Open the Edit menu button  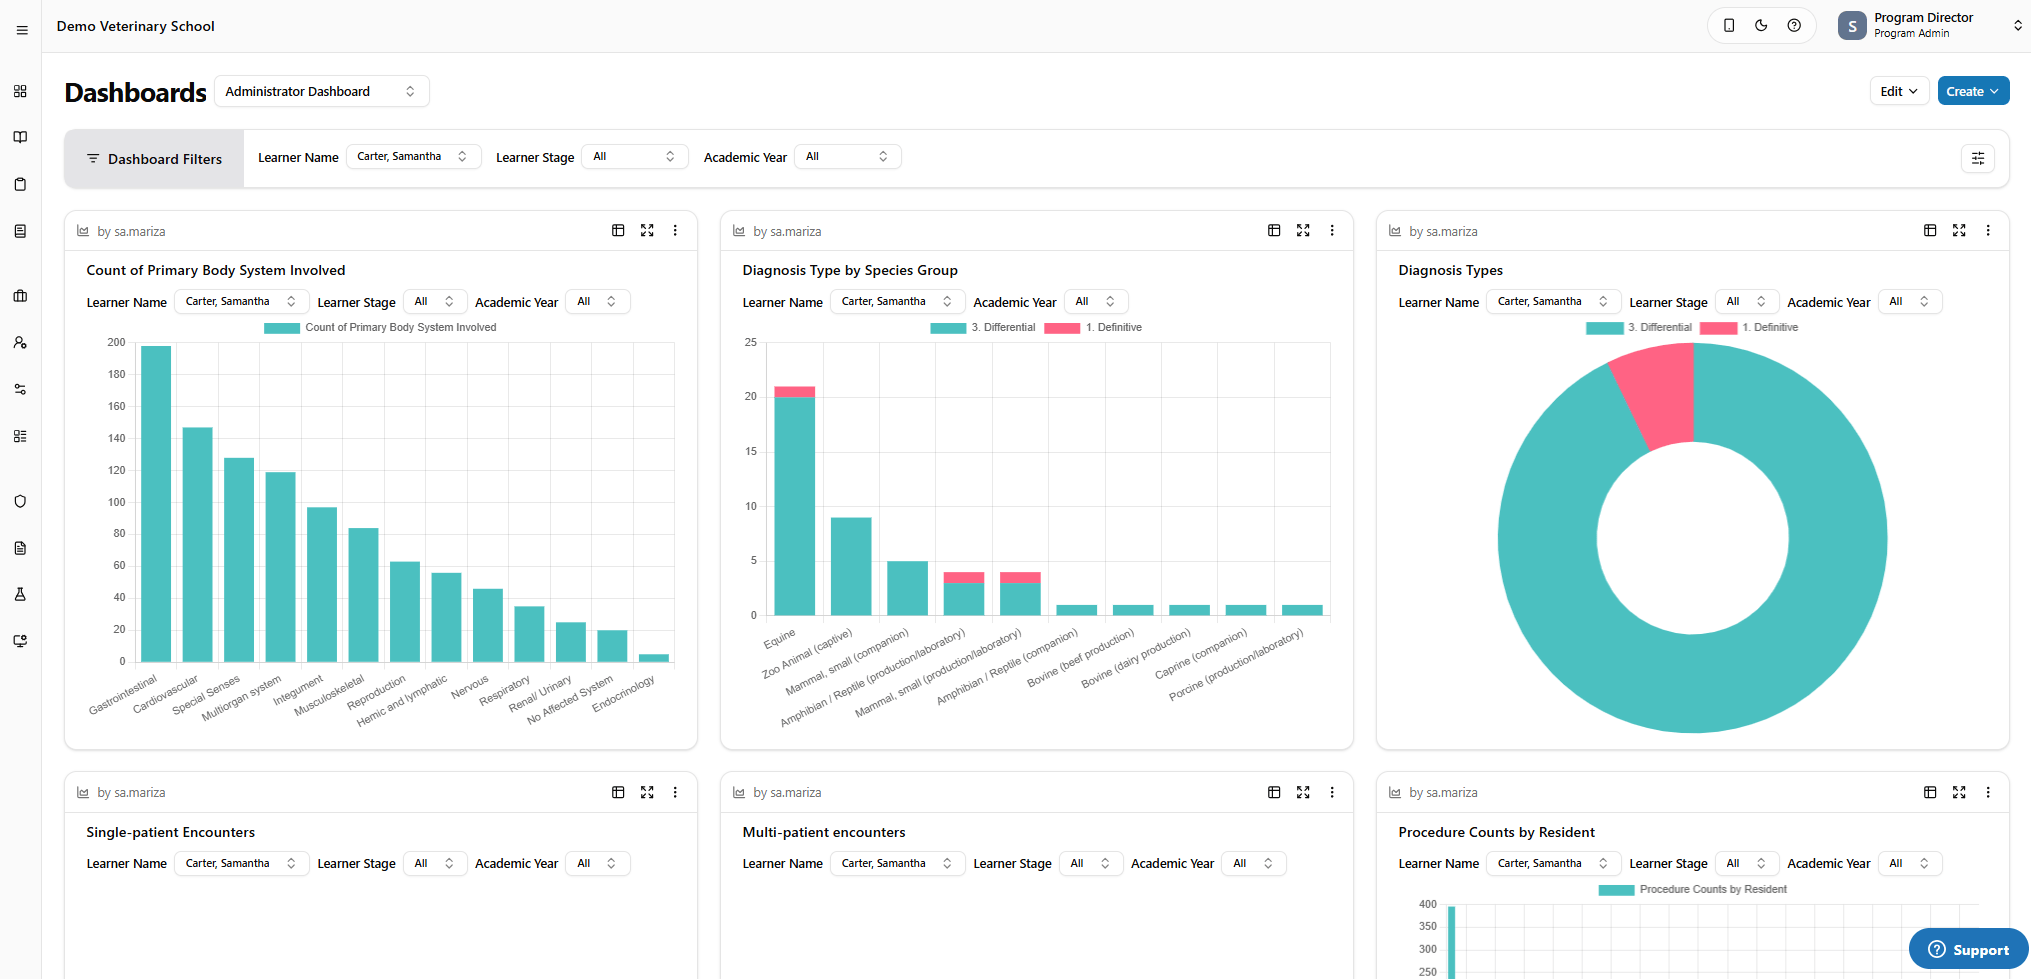(x=1899, y=91)
